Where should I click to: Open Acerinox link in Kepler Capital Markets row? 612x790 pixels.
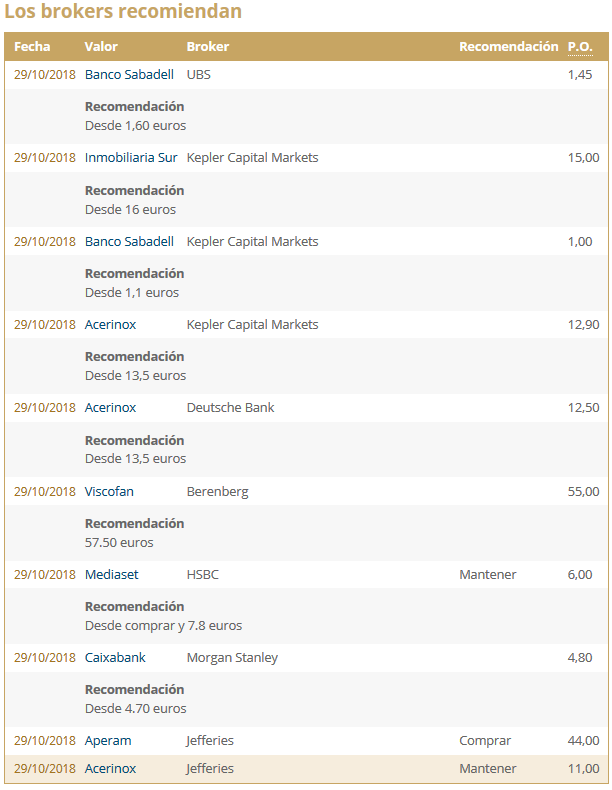click(x=110, y=324)
